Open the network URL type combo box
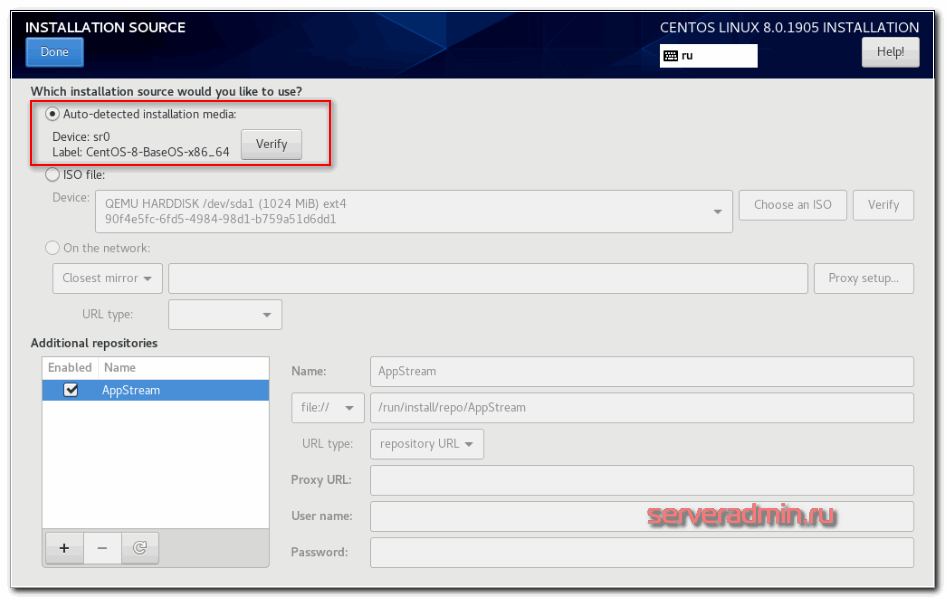This screenshot has width=946, height=599. pyautogui.click(x=225, y=315)
